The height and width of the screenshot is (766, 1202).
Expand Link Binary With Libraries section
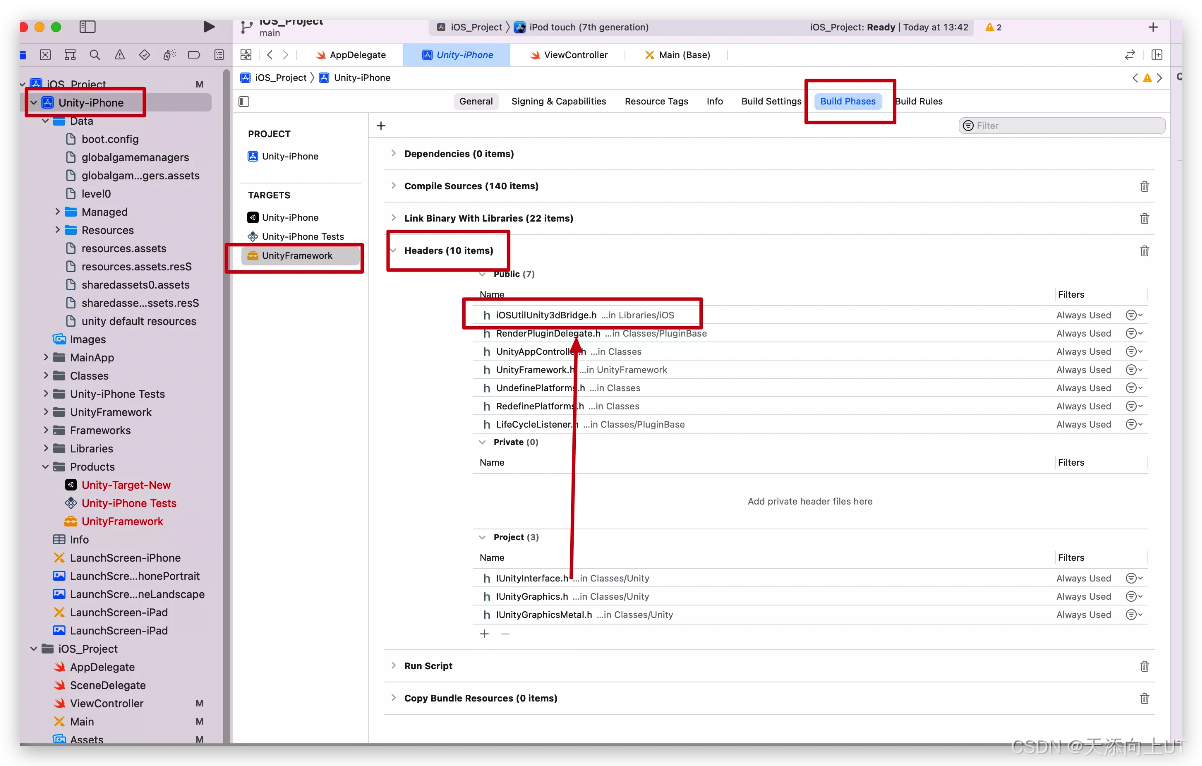click(x=393, y=218)
